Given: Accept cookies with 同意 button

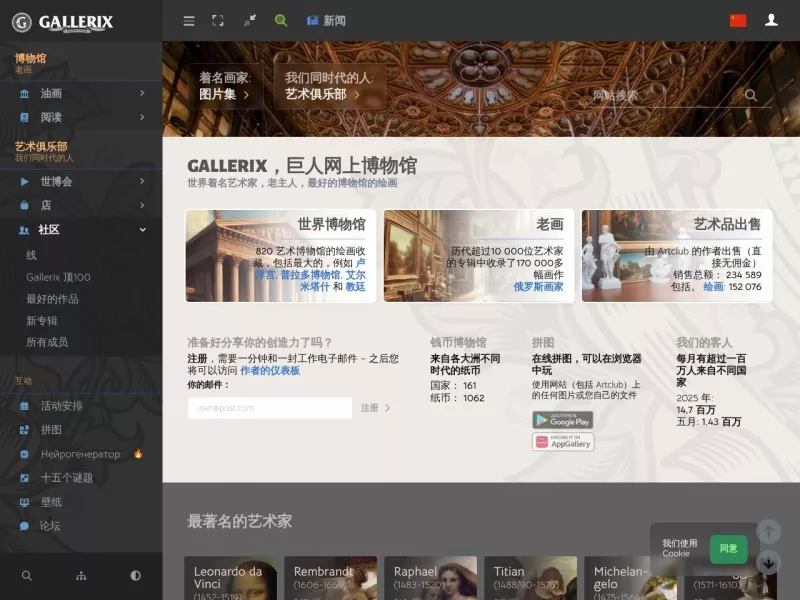Looking at the screenshot, I should click(x=729, y=548).
